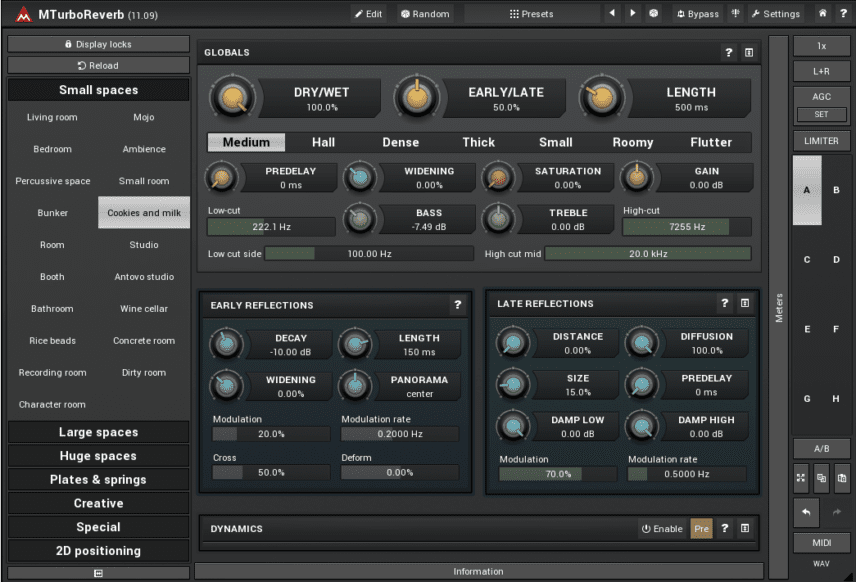This screenshot has height=582, width=856.
Task: Click the Reload button
Action: [98, 66]
